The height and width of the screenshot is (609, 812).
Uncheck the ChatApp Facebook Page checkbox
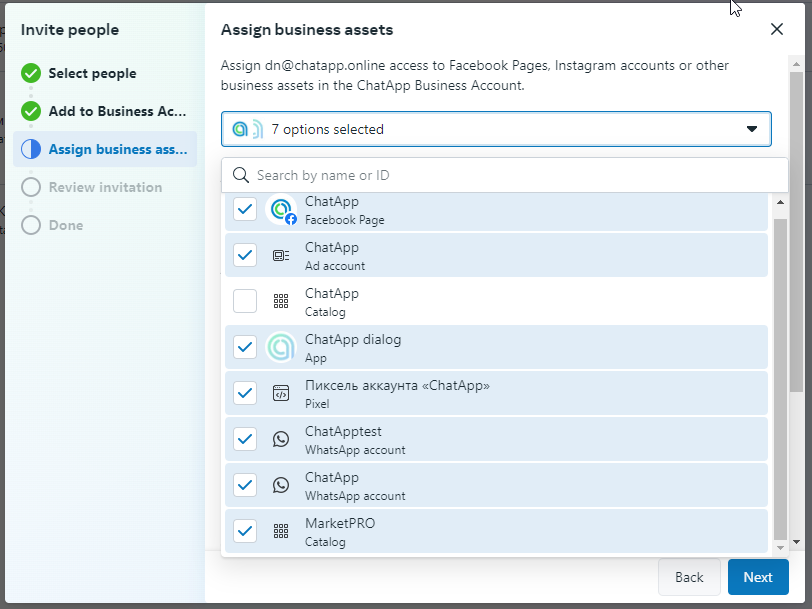pyautogui.click(x=245, y=209)
